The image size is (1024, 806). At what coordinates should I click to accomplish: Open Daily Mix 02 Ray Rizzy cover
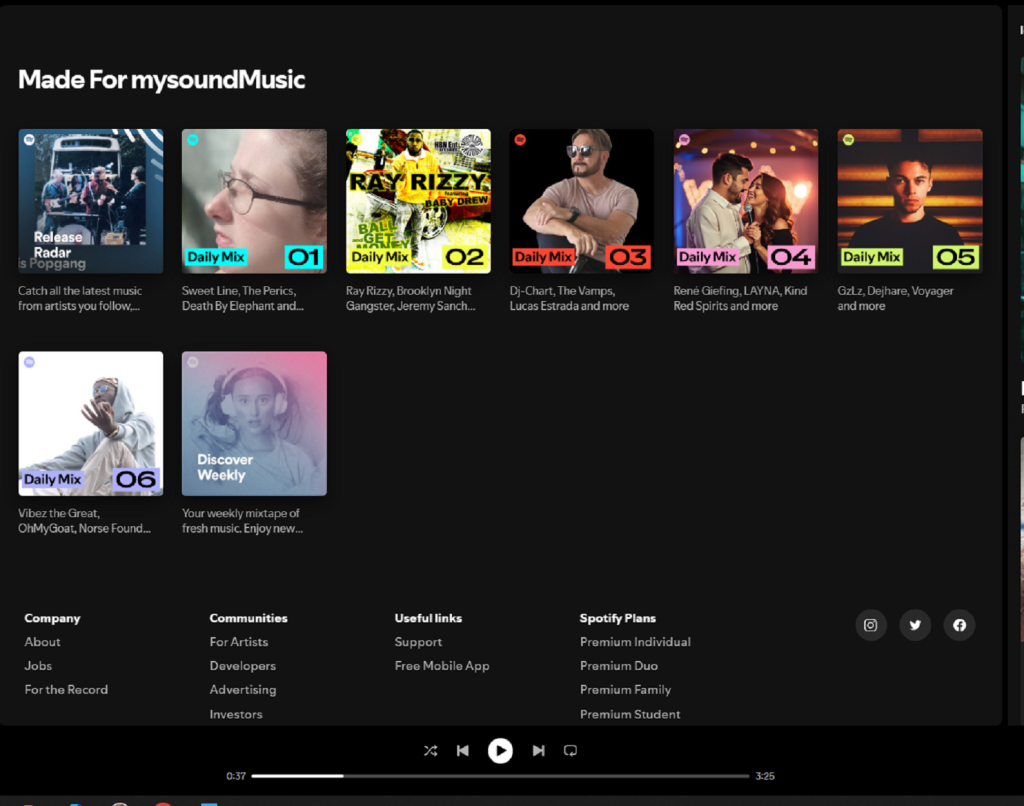pos(418,201)
